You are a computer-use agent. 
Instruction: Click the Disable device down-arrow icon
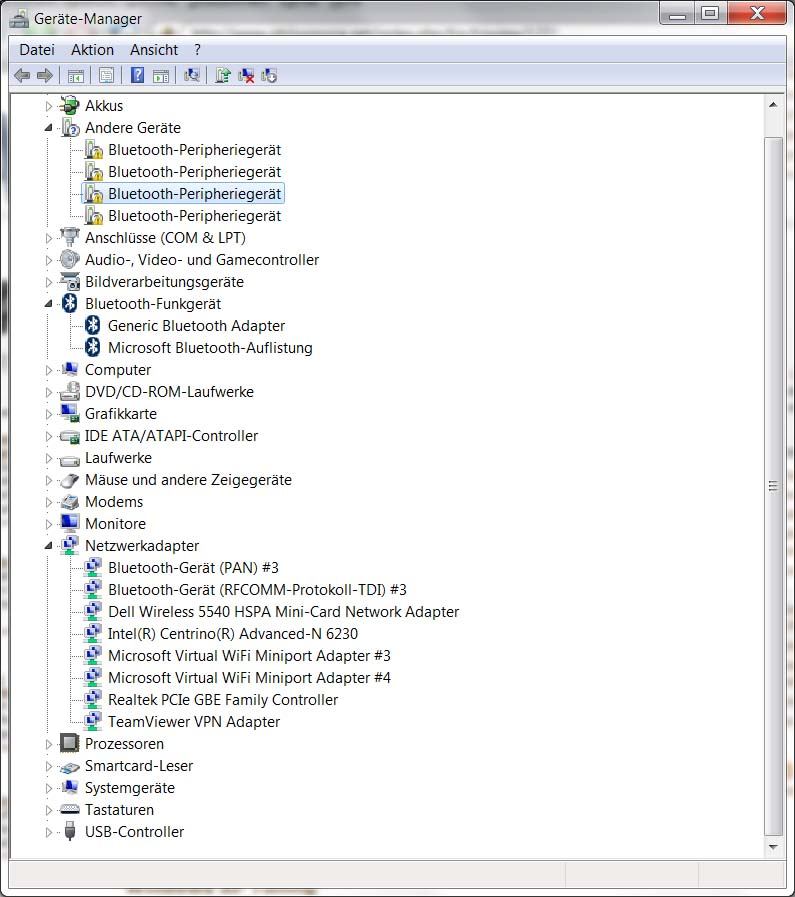point(269,76)
